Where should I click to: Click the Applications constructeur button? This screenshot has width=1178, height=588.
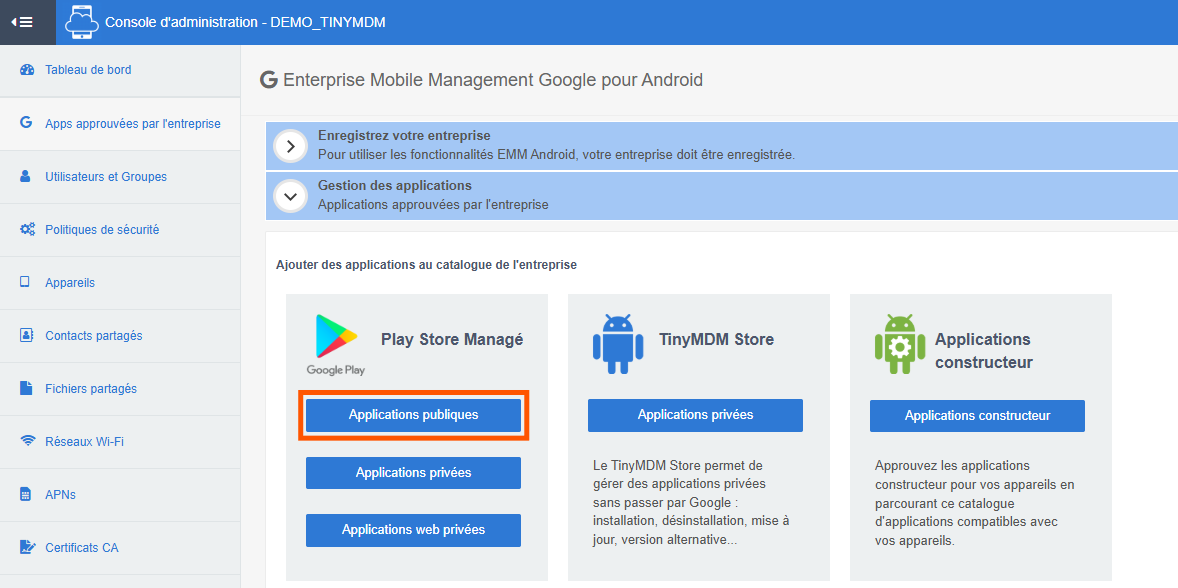977,415
